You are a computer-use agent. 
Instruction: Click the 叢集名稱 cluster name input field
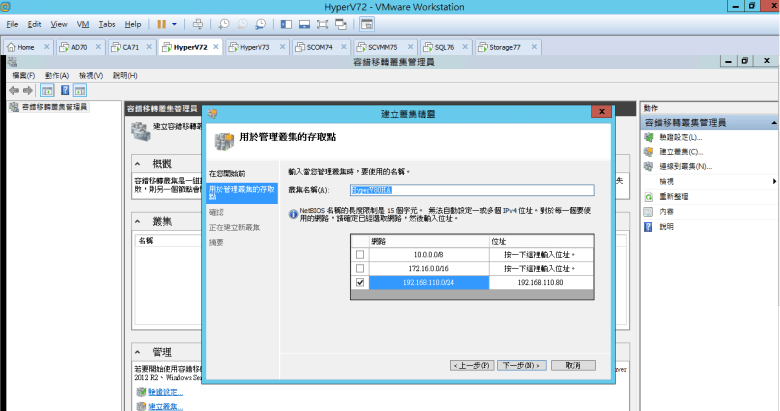[471, 189]
